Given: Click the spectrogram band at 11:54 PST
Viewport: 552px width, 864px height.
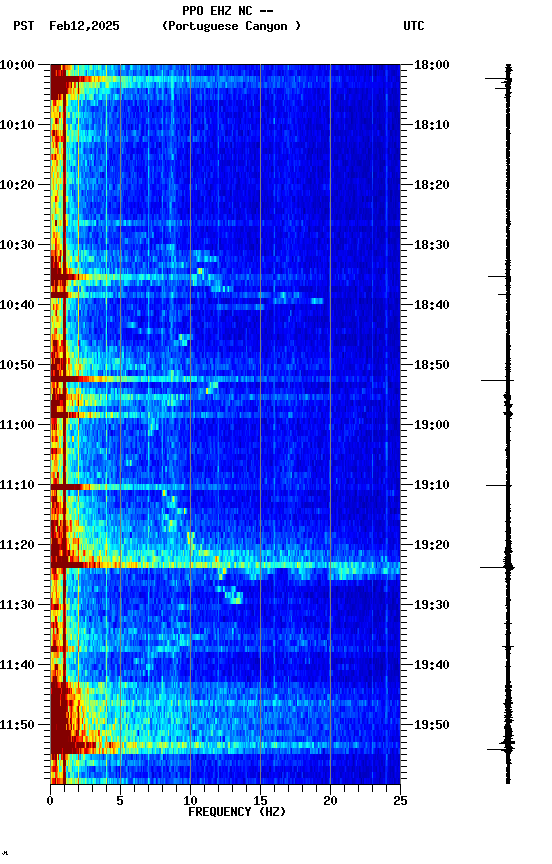Looking at the screenshot, I should coord(225,747).
